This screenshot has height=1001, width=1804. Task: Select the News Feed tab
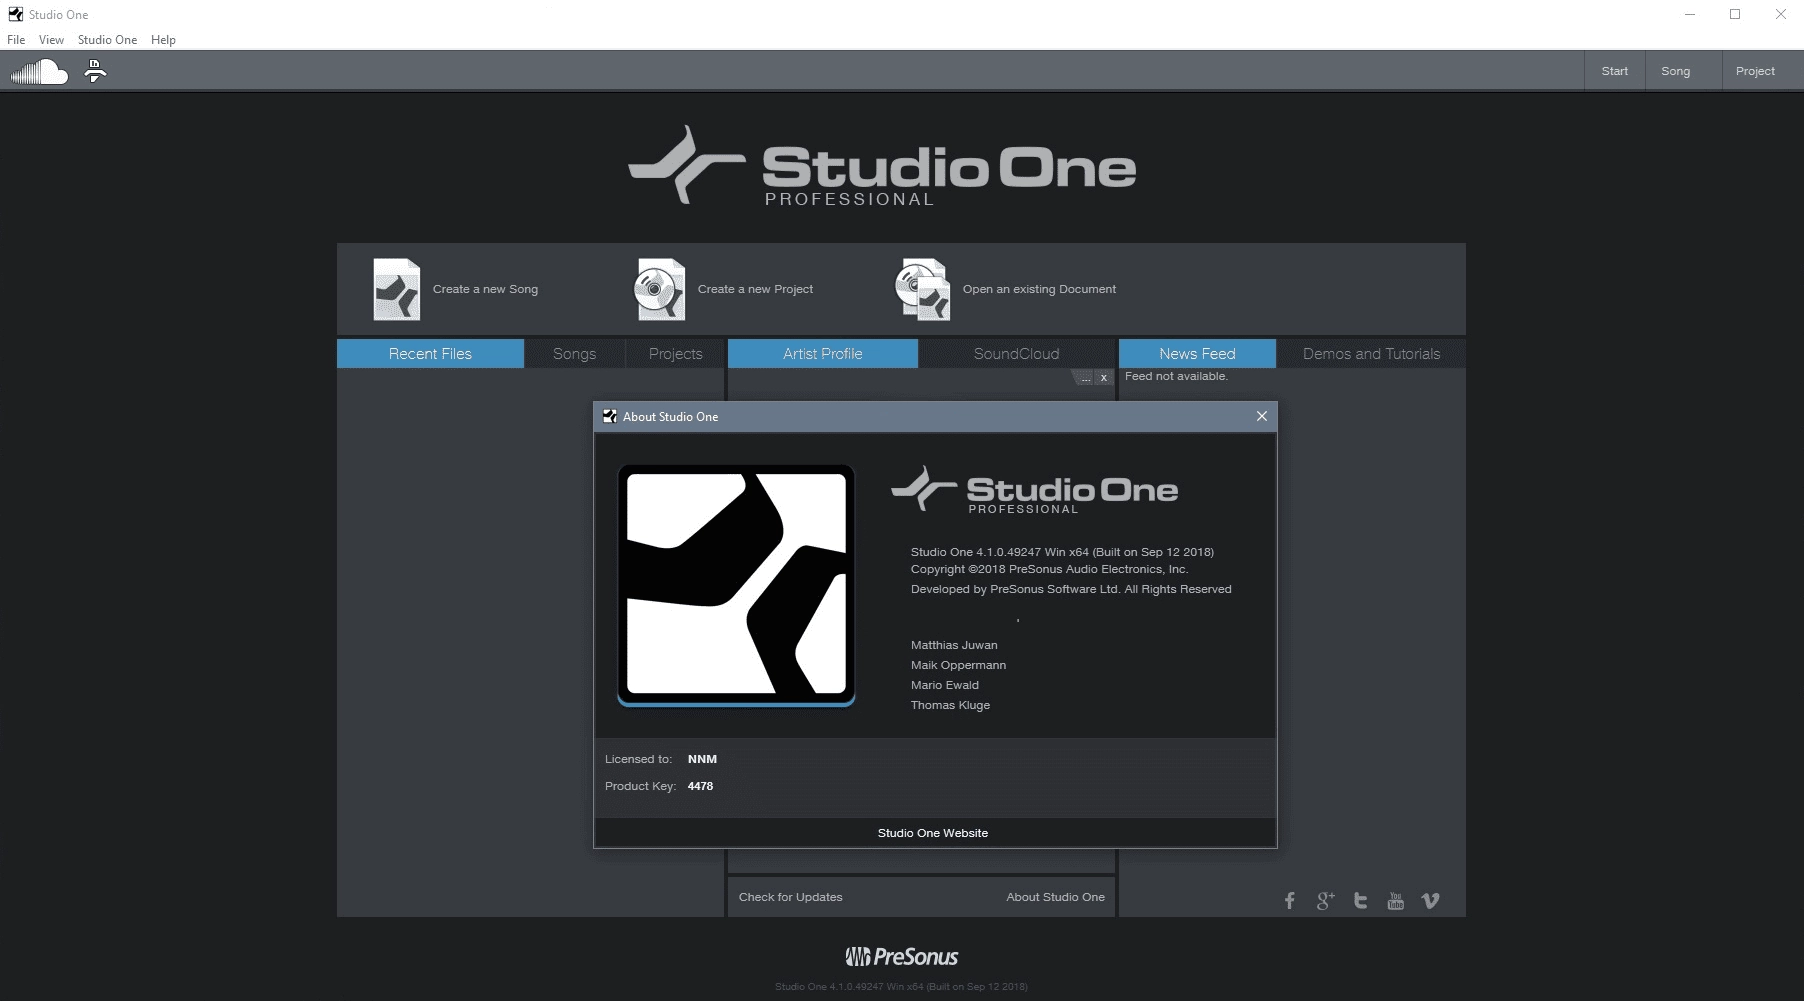coord(1197,354)
